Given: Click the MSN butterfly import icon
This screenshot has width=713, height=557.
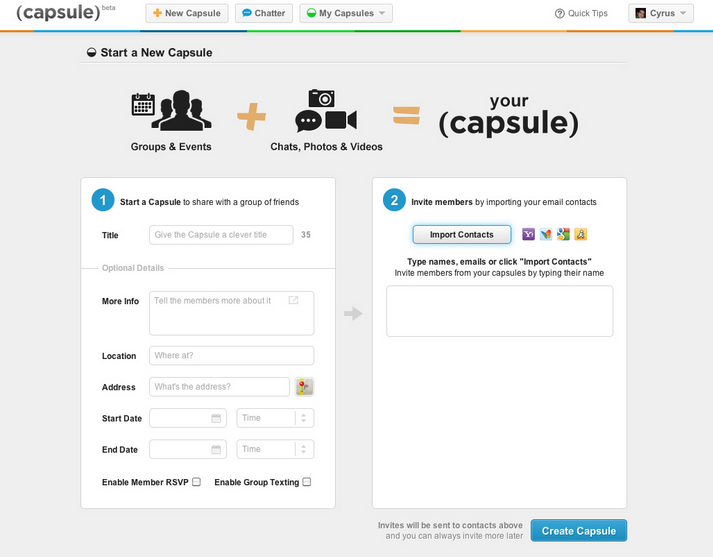Looking at the screenshot, I should pos(546,234).
